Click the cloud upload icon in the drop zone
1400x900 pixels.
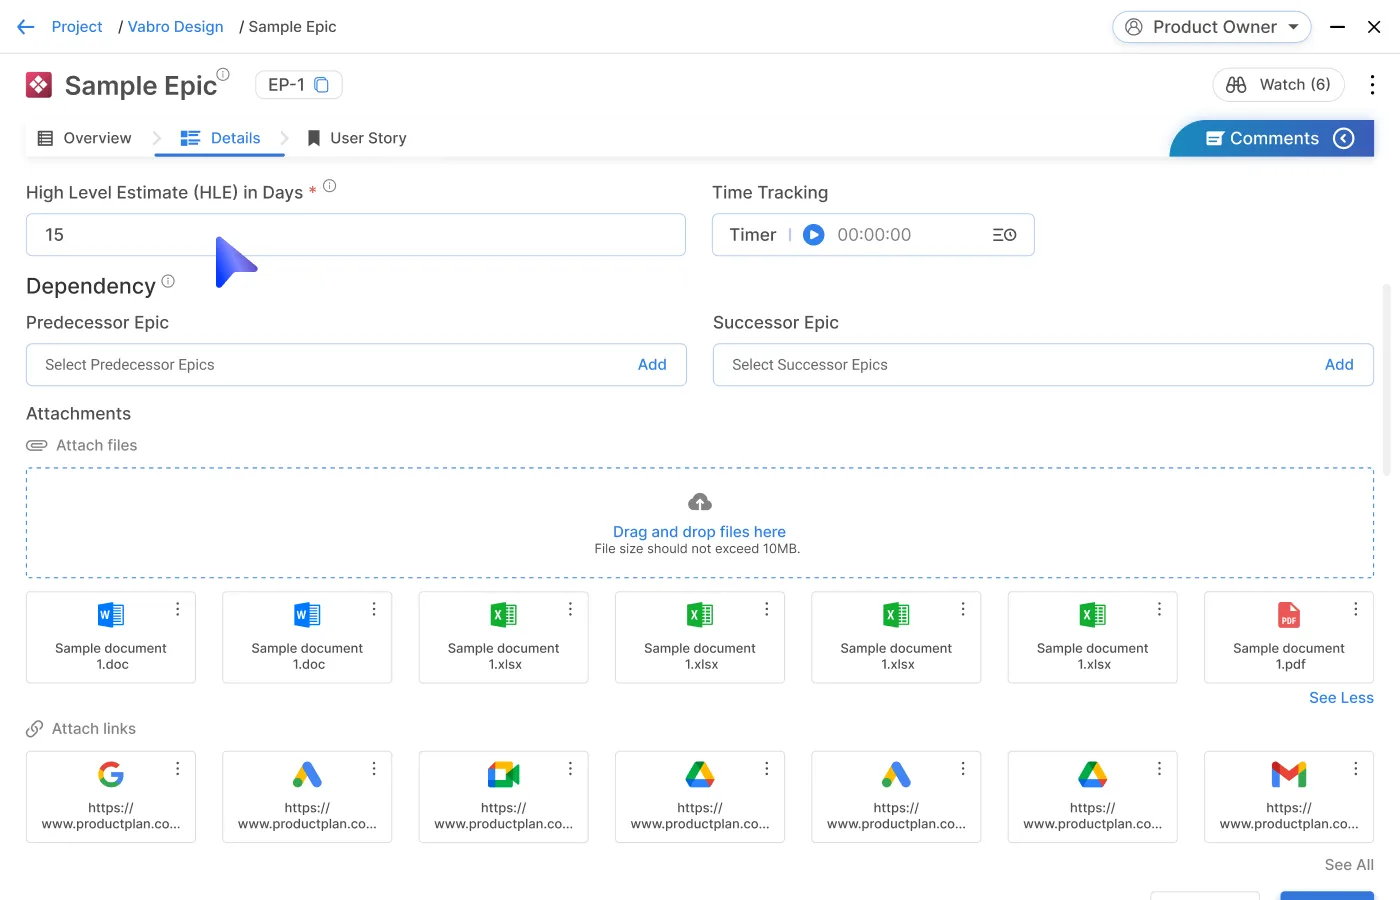(x=700, y=502)
